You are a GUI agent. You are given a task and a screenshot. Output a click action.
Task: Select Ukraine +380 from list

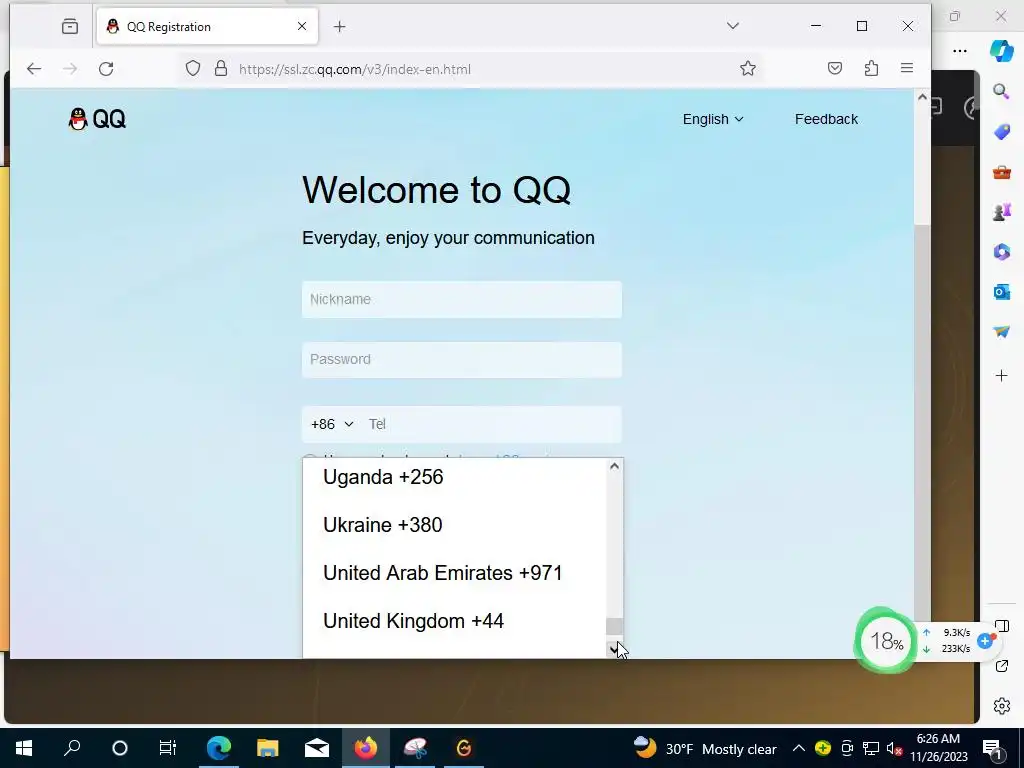click(x=455, y=525)
